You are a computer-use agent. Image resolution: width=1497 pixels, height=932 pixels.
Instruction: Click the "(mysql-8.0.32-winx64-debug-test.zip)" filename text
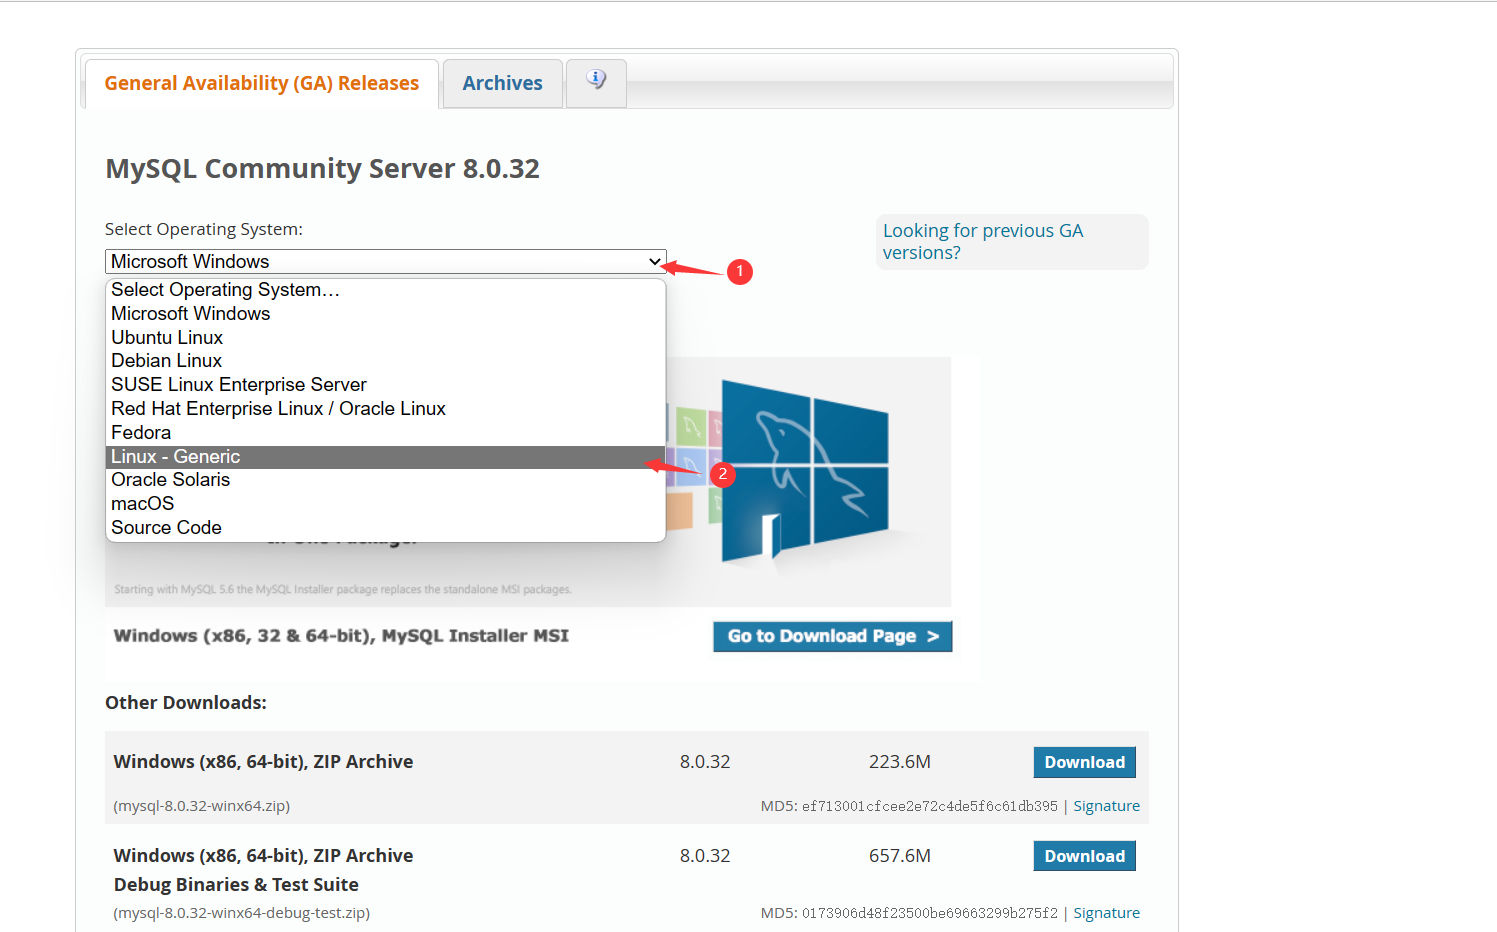coord(242,913)
